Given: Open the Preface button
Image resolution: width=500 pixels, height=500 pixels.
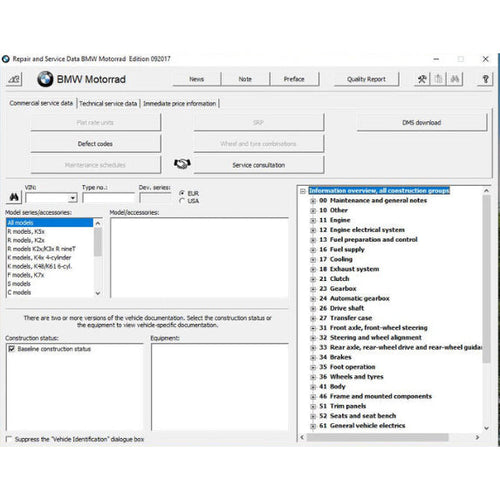Looking at the screenshot, I should coord(294,79).
